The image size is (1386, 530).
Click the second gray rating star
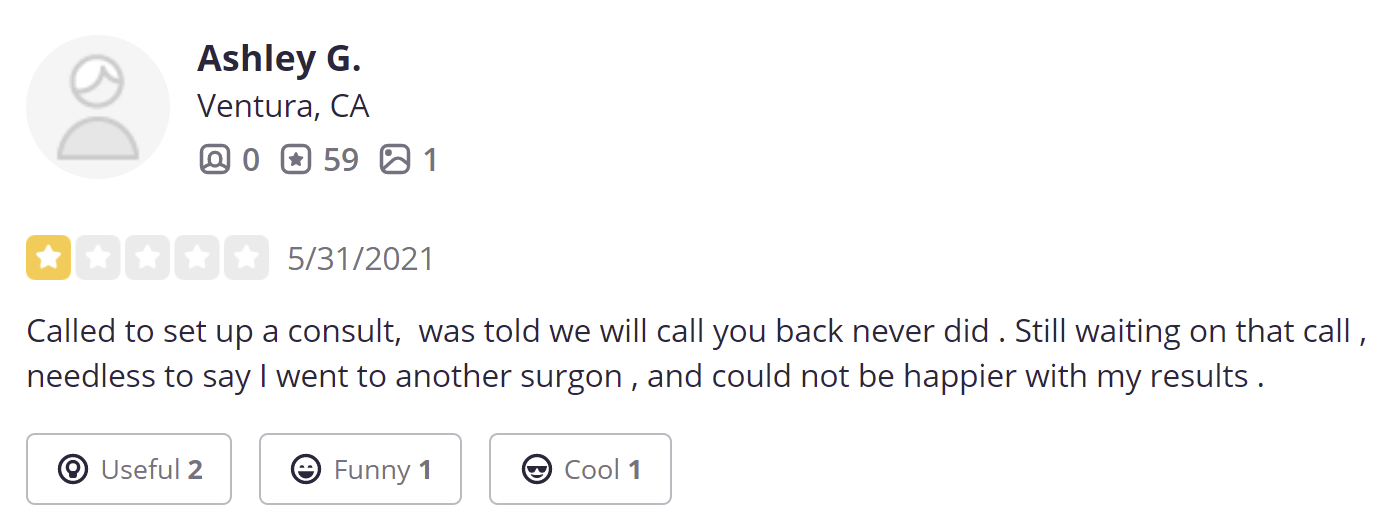[x=98, y=258]
